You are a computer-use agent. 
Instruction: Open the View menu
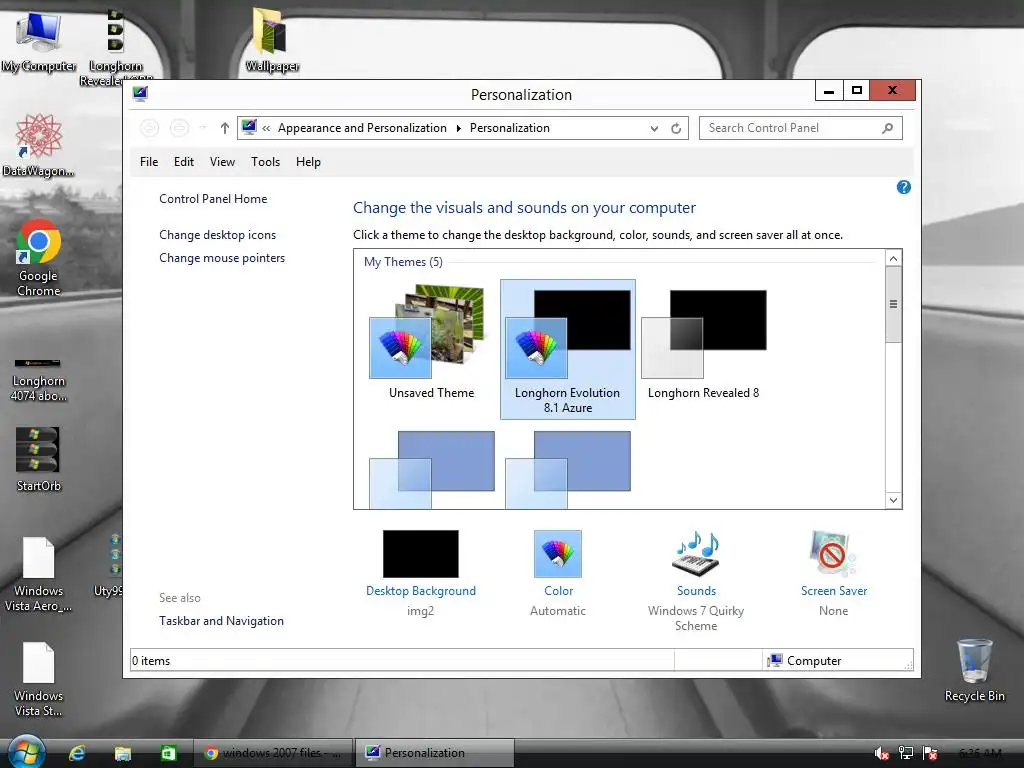(x=222, y=162)
